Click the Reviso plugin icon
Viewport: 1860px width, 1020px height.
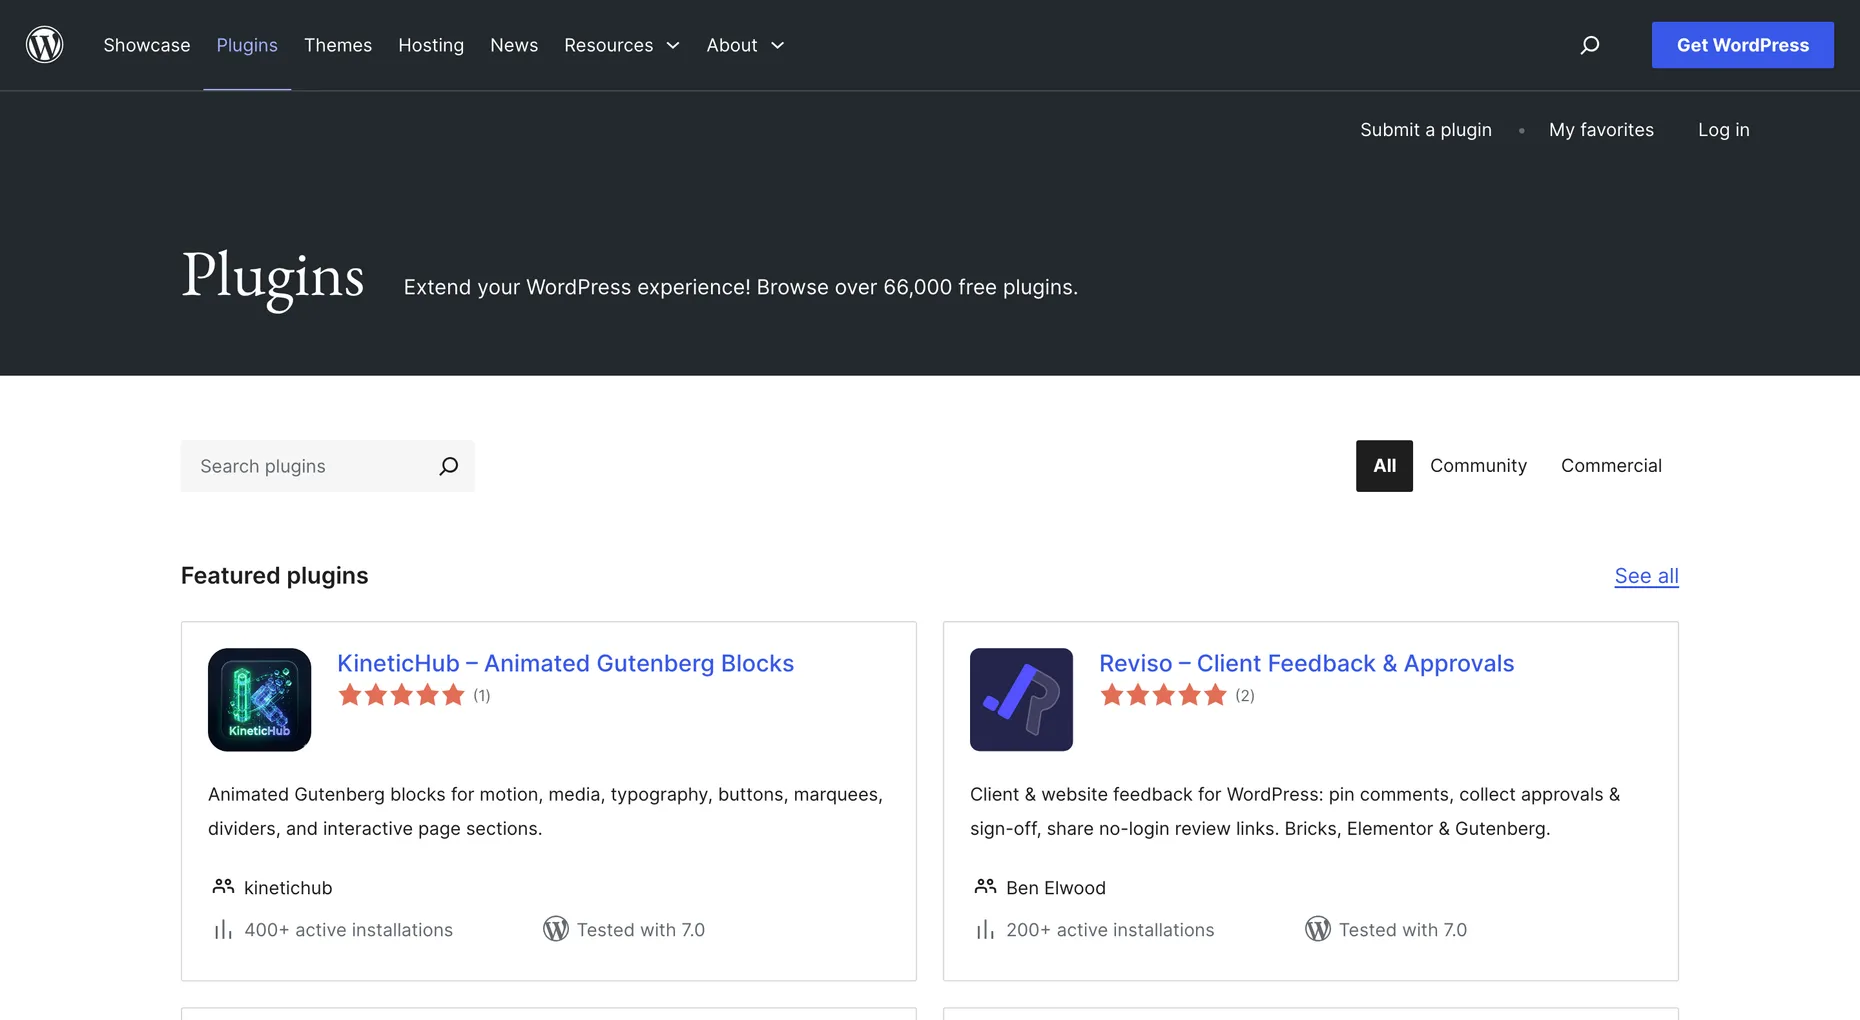(1021, 699)
